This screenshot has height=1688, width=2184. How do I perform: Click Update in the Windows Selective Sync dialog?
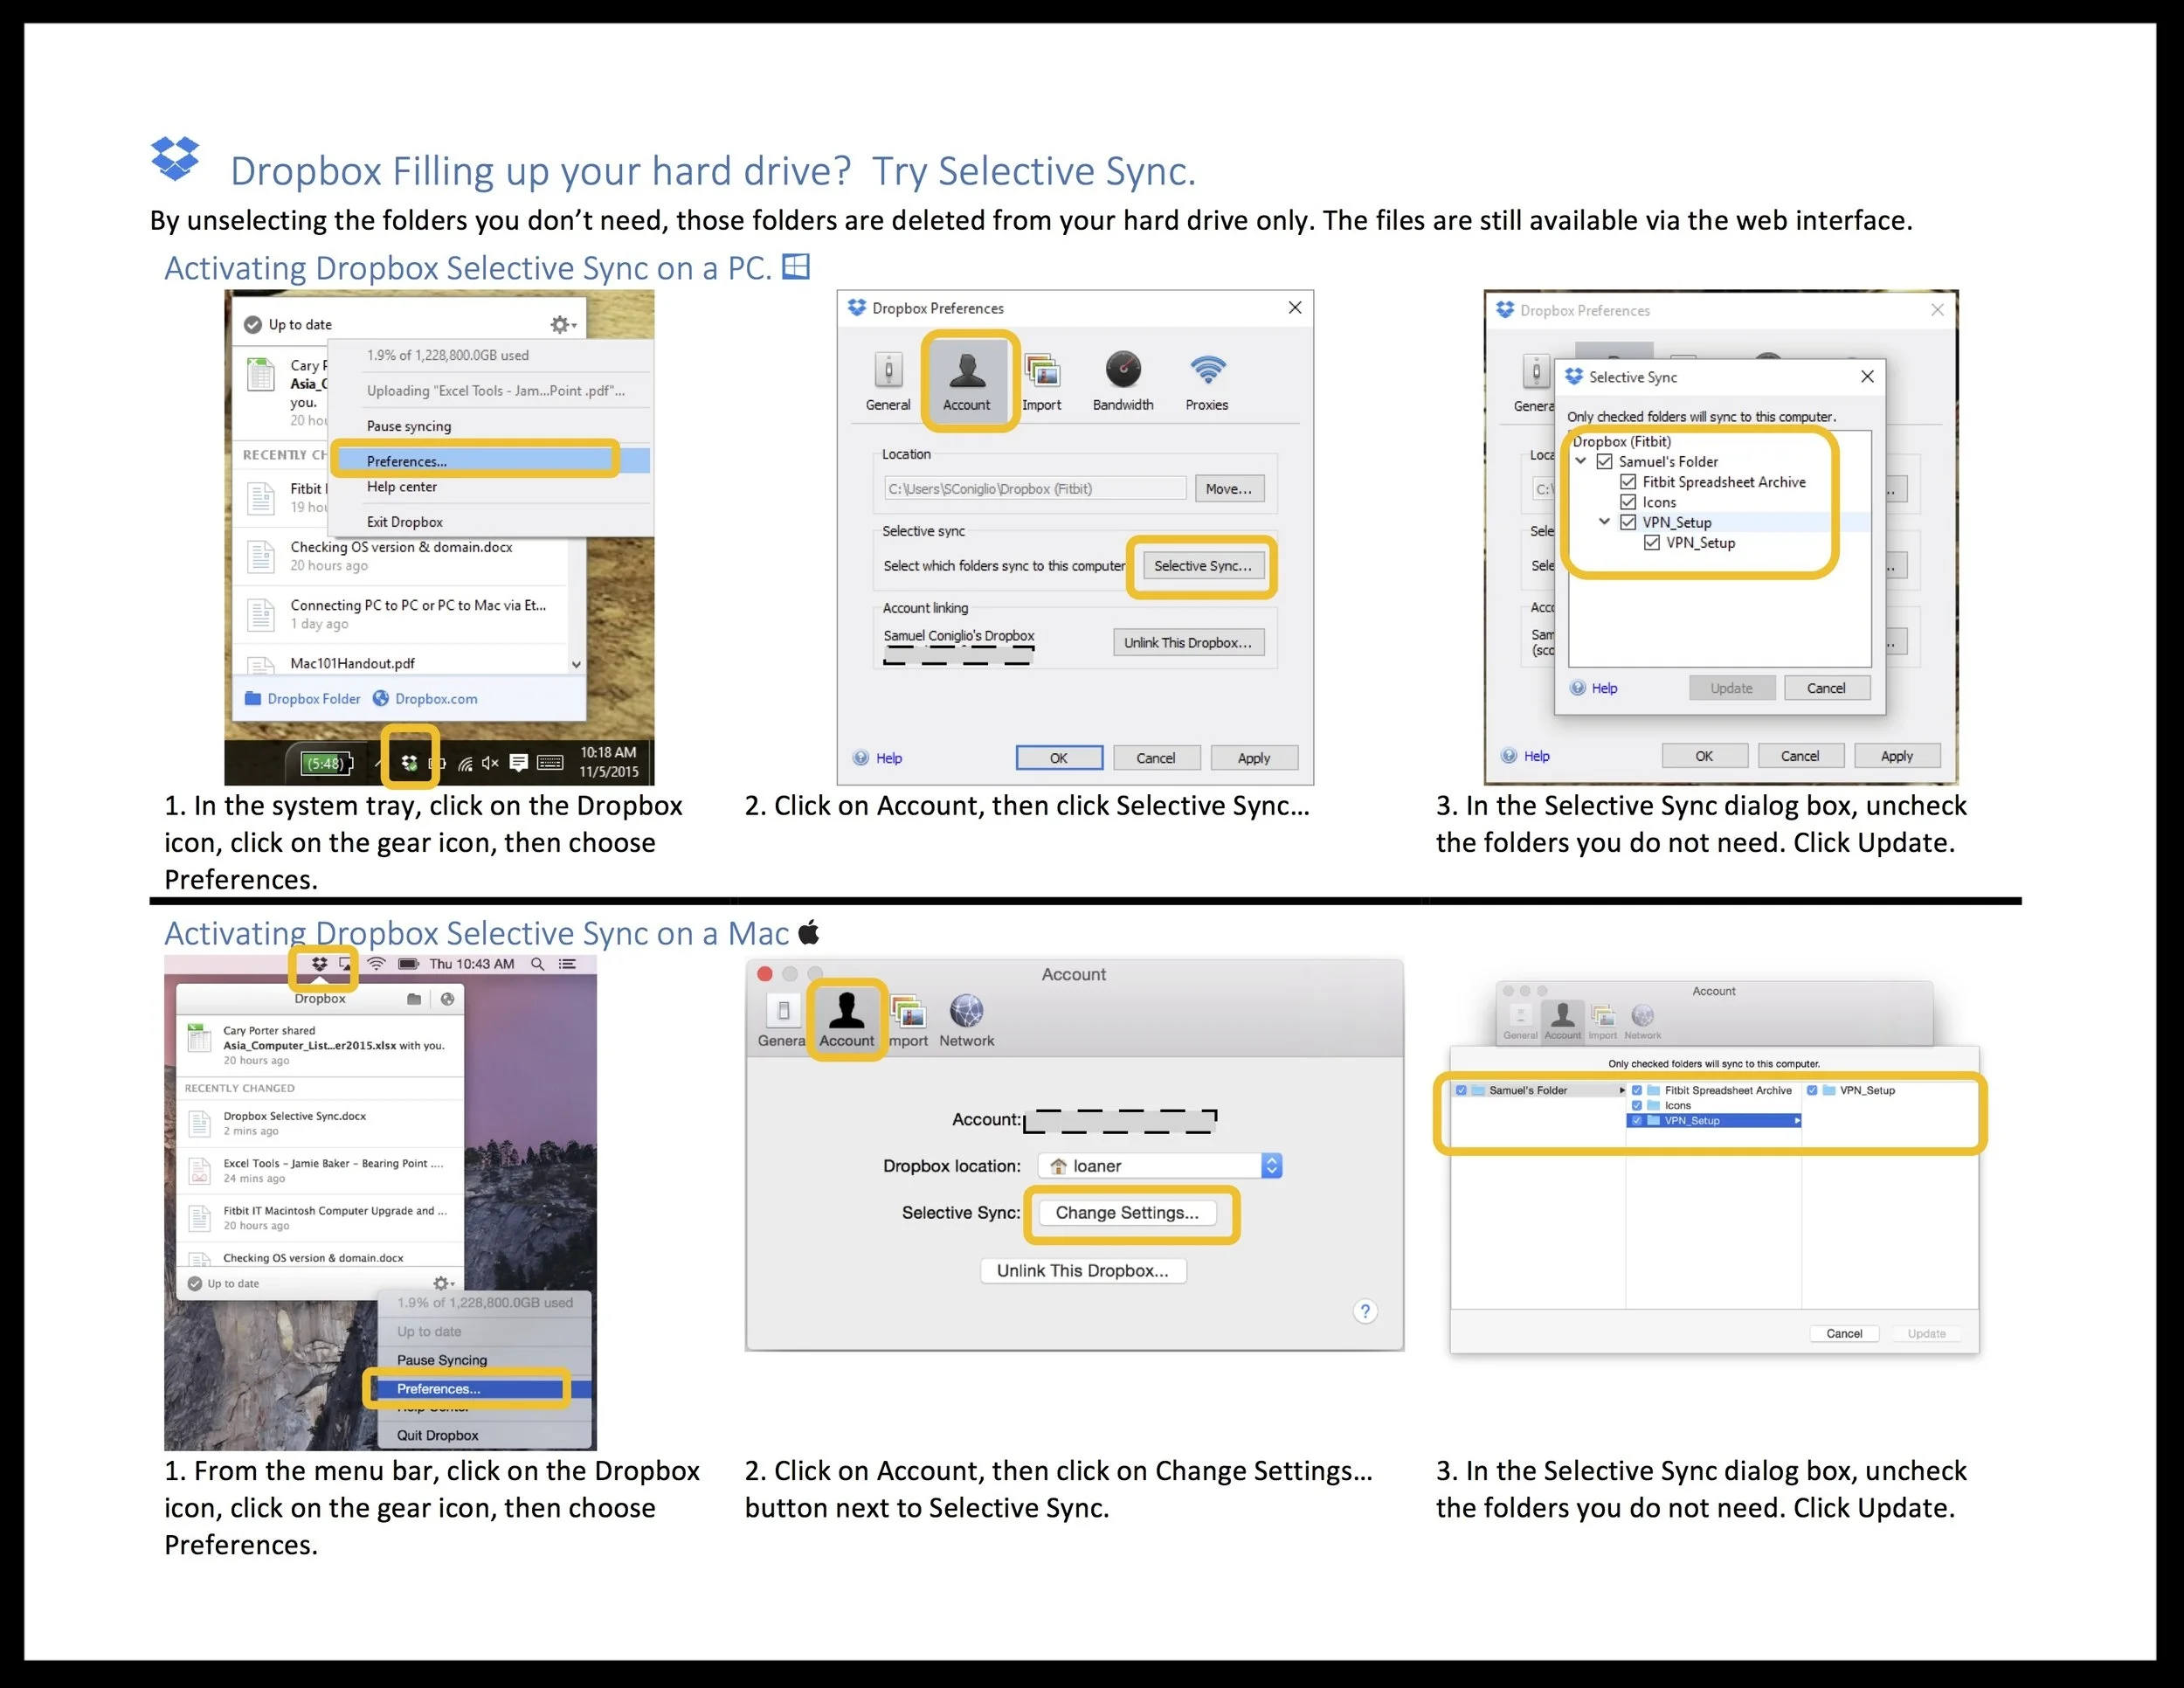(x=1732, y=688)
